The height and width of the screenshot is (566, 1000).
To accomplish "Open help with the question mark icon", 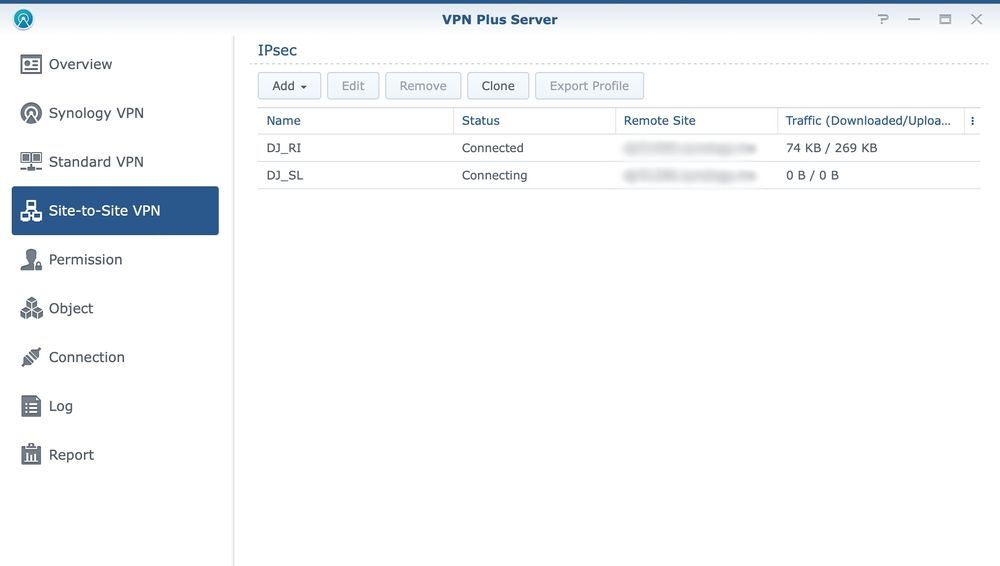I will [x=883, y=19].
